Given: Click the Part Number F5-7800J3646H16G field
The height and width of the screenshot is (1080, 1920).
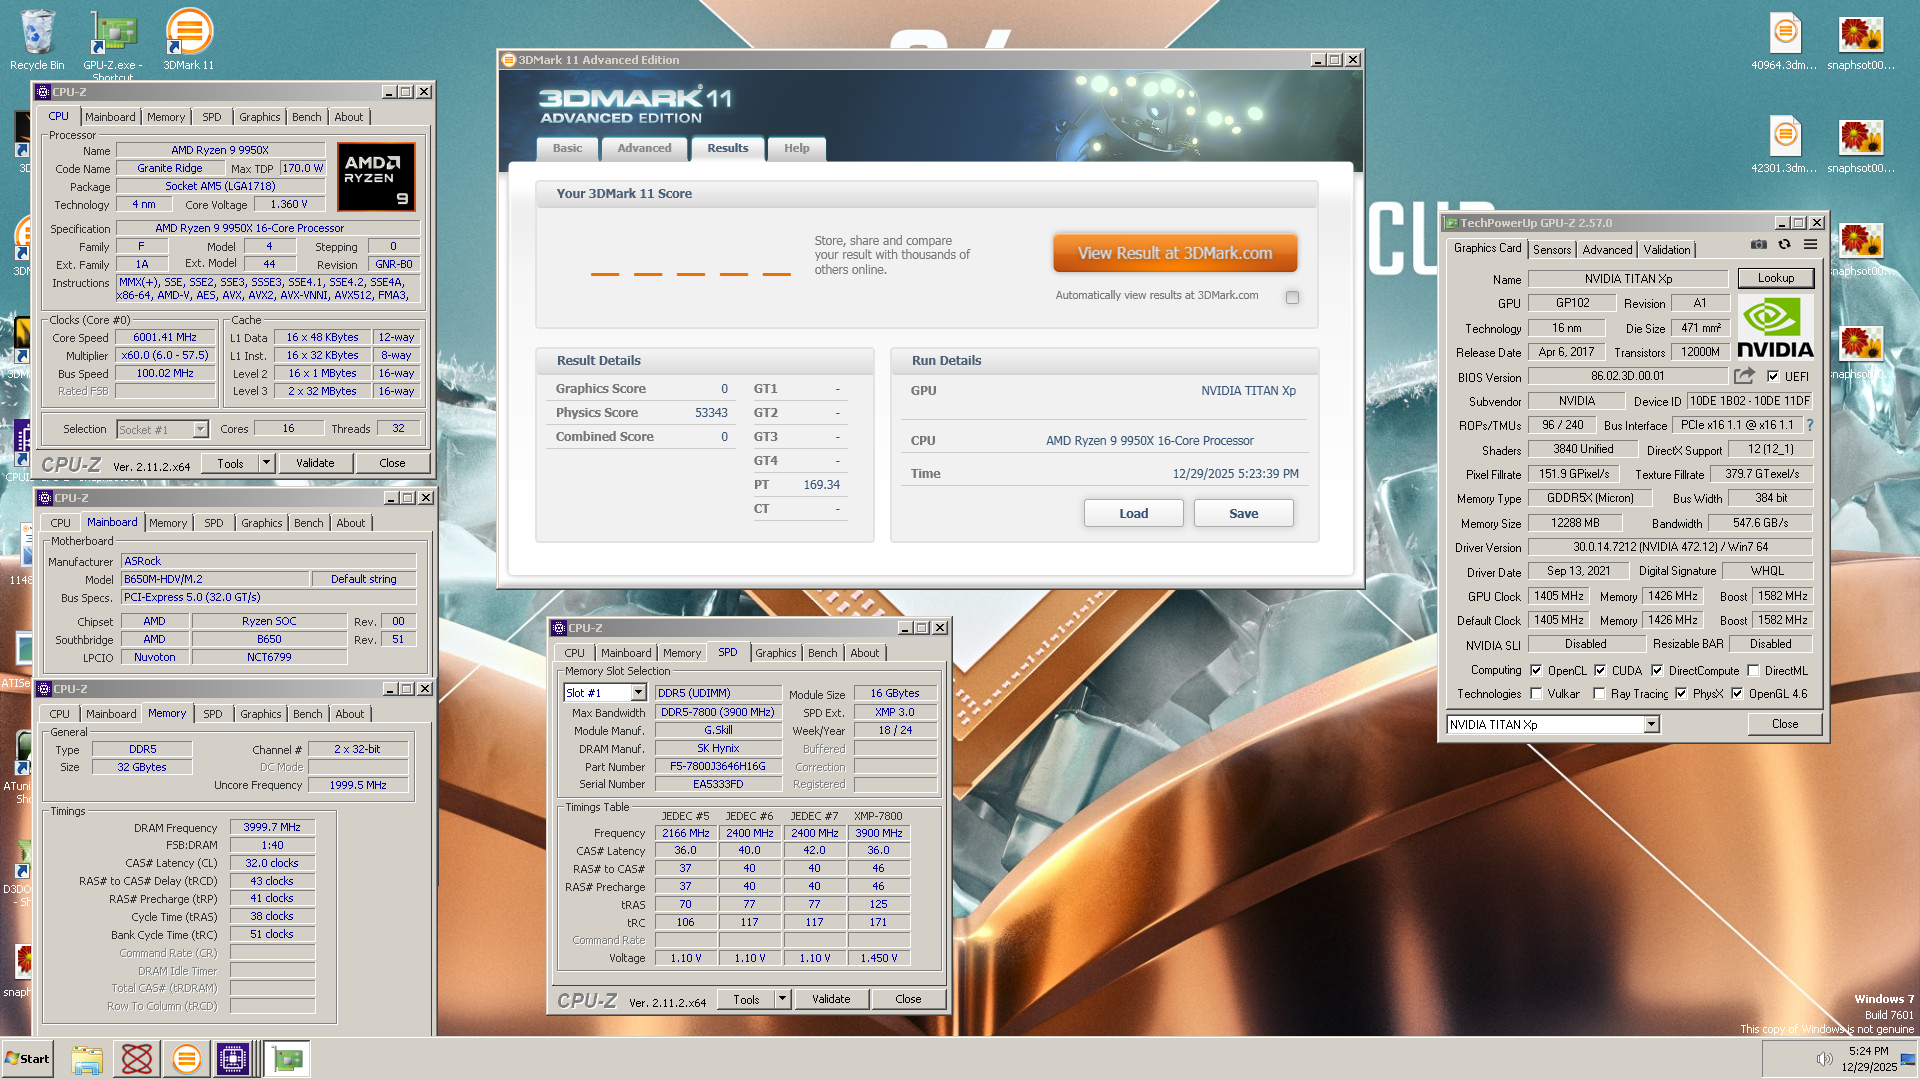Looking at the screenshot, I should pos(718,766).
